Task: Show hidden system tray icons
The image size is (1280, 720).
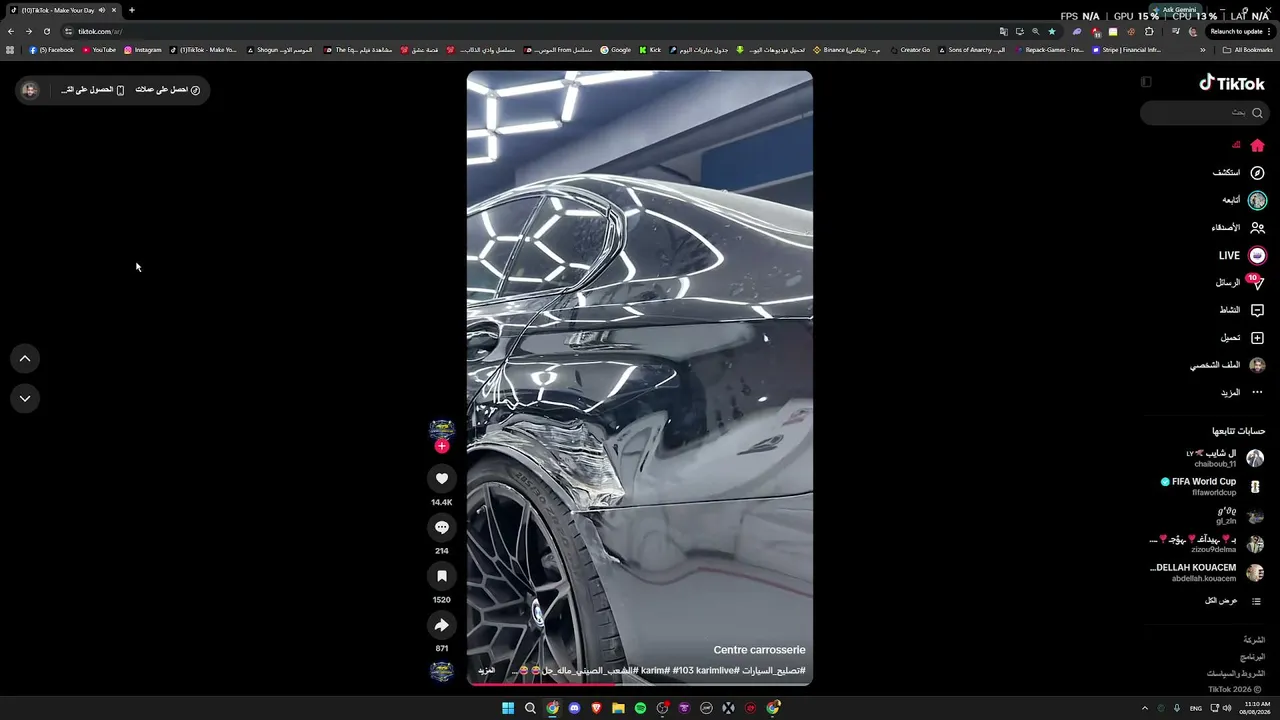Action: 1145,708
